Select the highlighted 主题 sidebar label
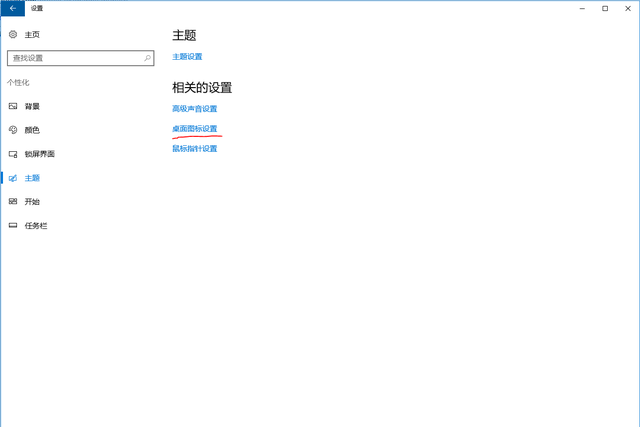Image resolution: width=640 pixels, height=427 pixels. point(32,178)
